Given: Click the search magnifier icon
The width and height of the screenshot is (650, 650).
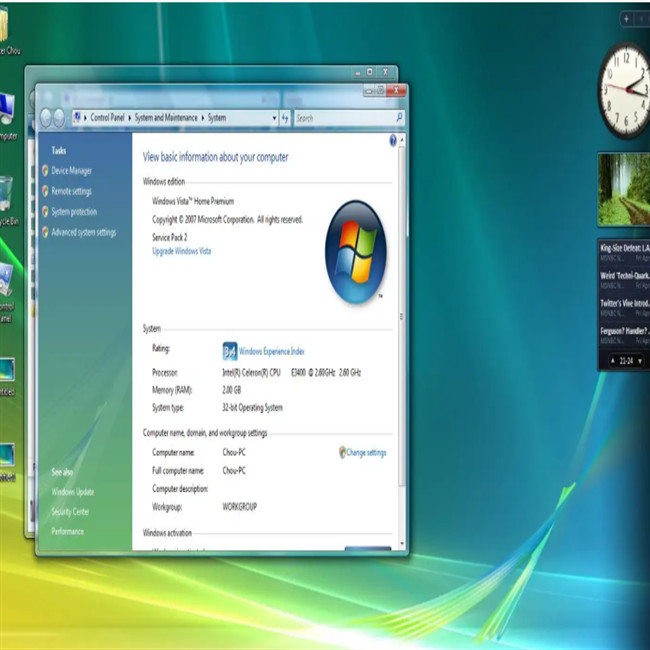Looking at the screenshot, I should click(x=399, y=118).
